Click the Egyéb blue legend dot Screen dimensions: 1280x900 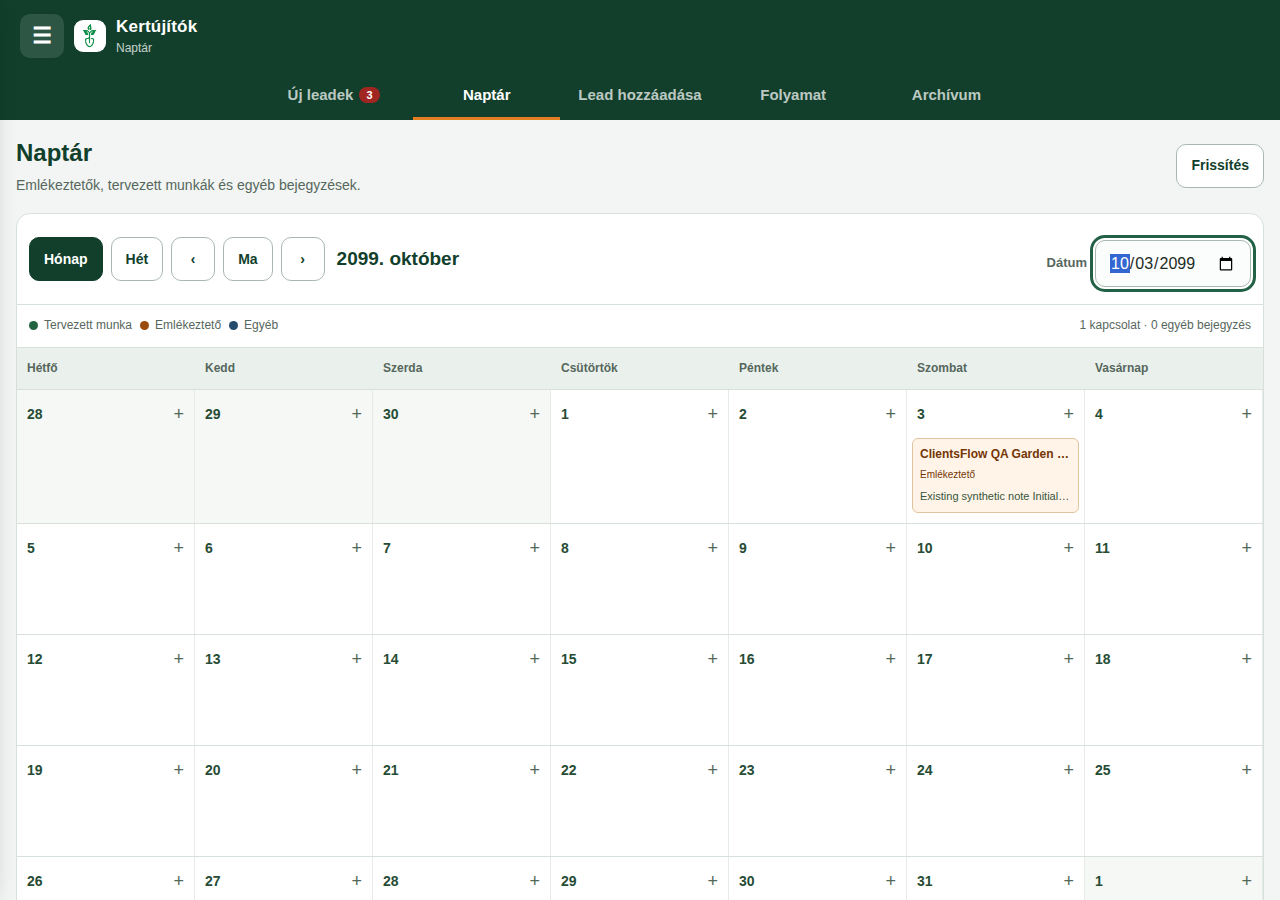pos(234,325)
